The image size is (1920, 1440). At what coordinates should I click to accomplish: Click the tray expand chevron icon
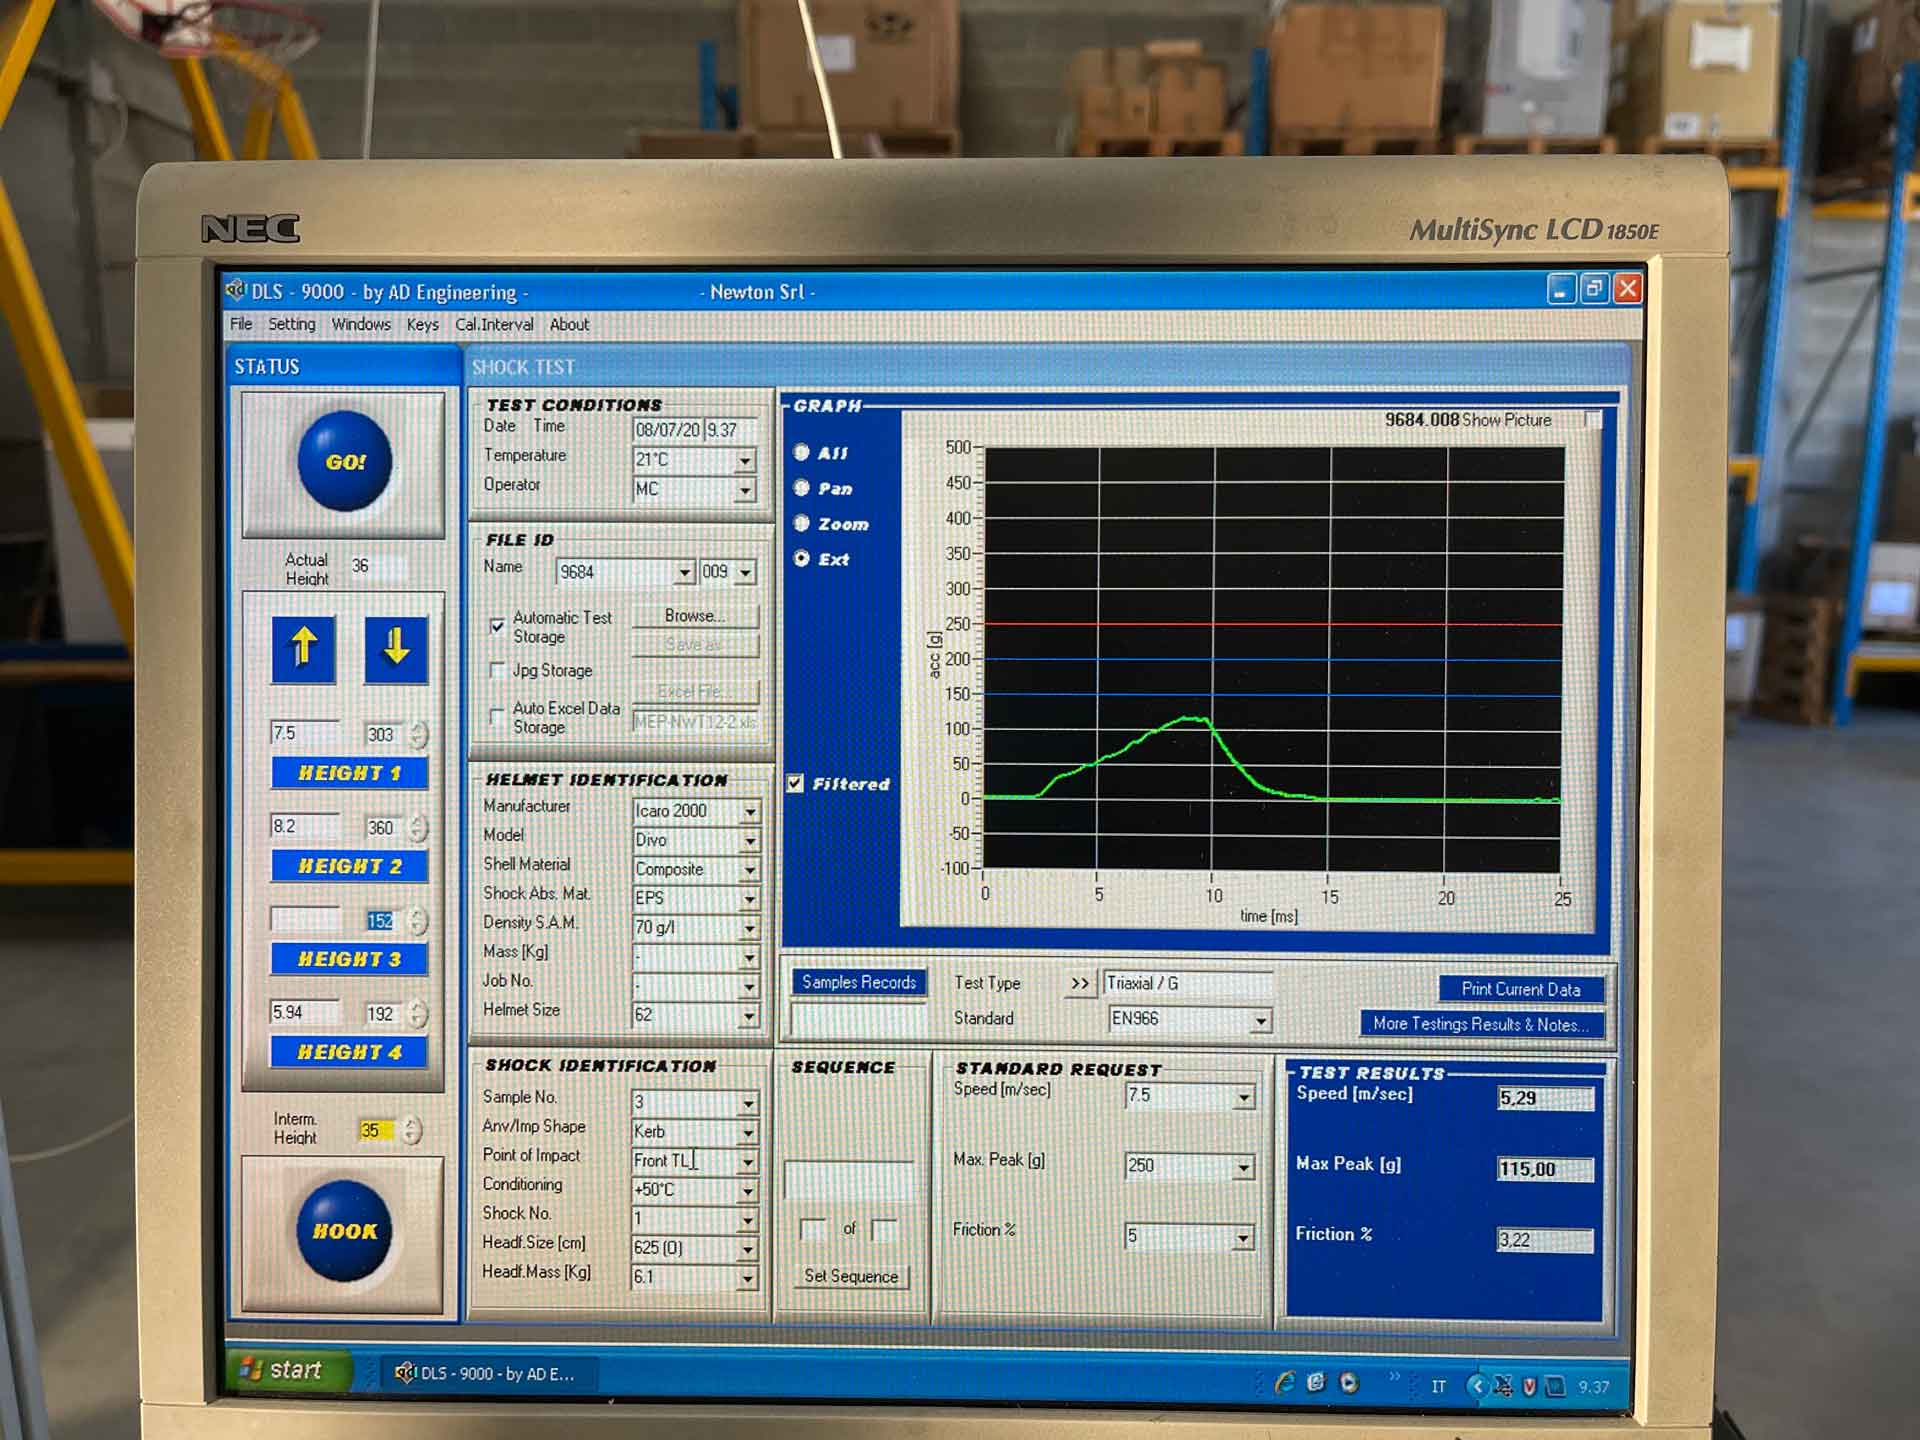click(1477, 1385)
